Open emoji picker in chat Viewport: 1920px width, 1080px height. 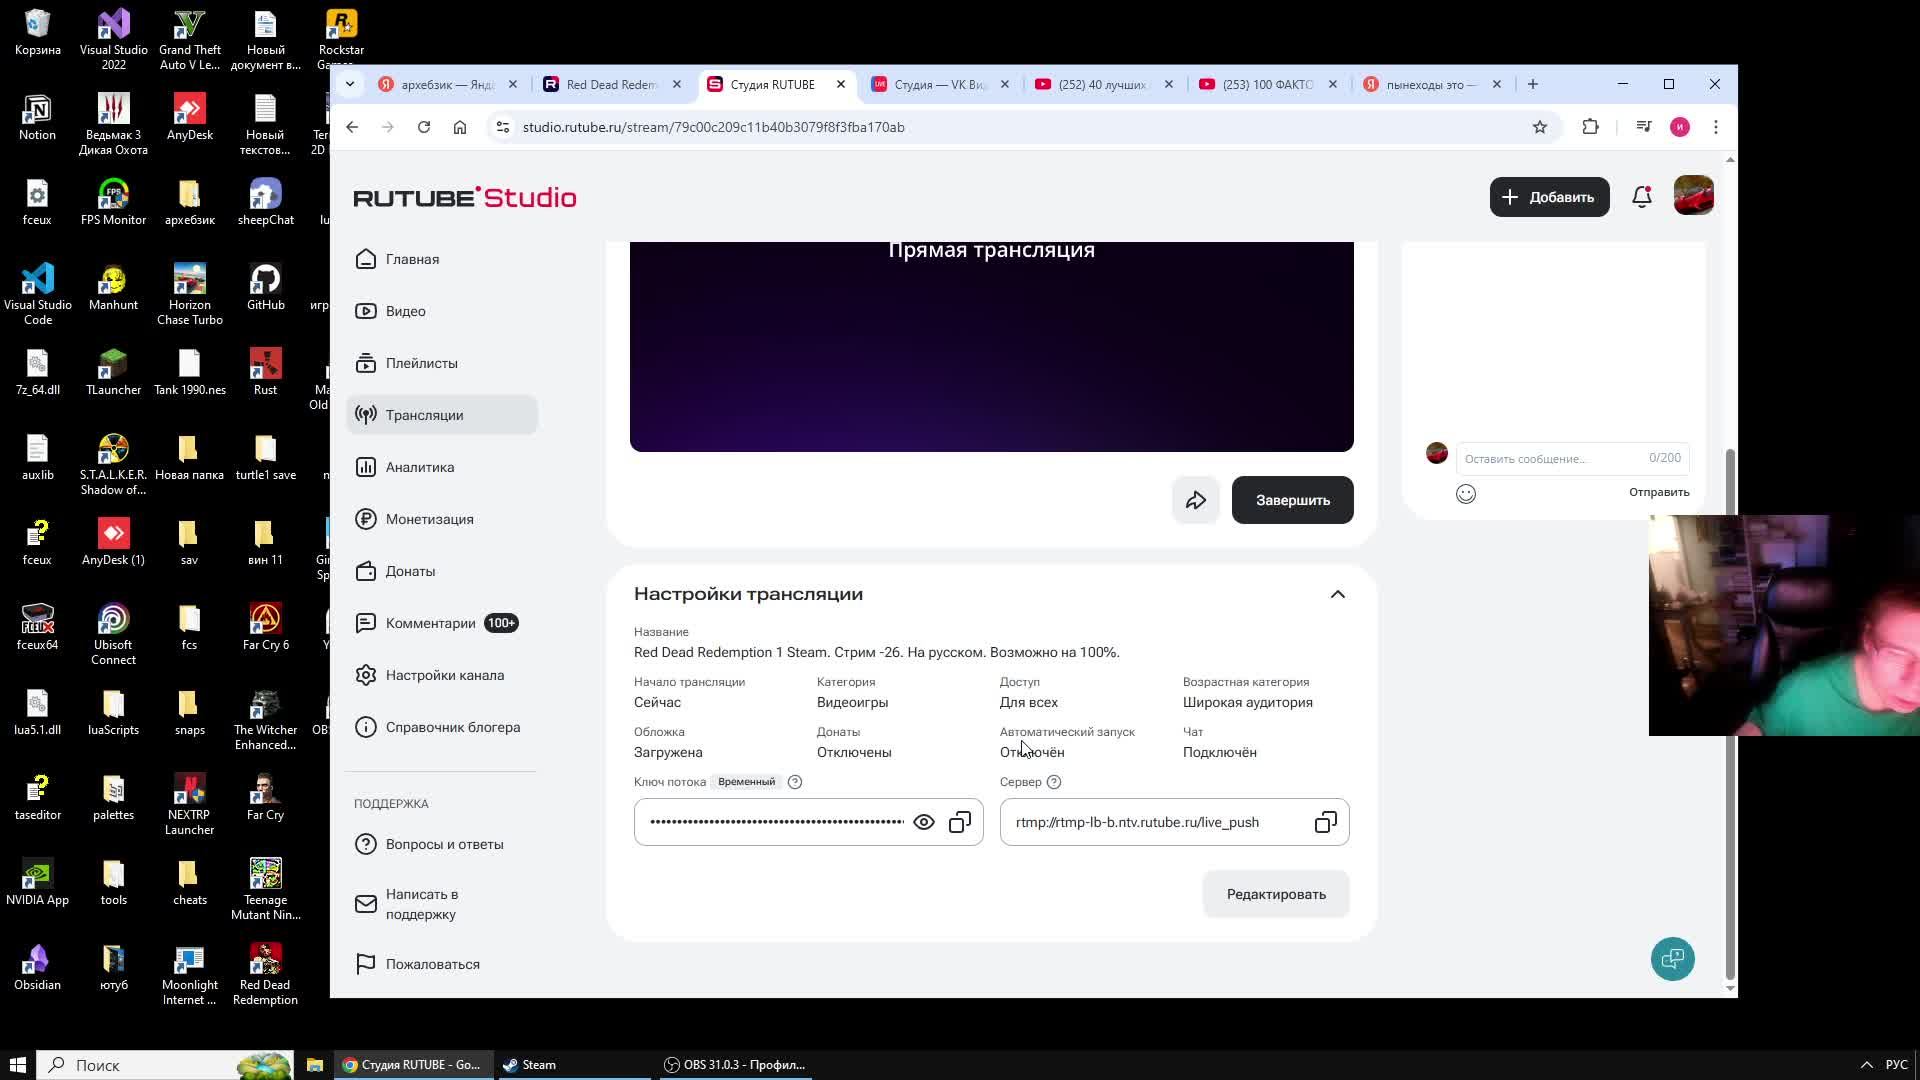click(1466, 493)
